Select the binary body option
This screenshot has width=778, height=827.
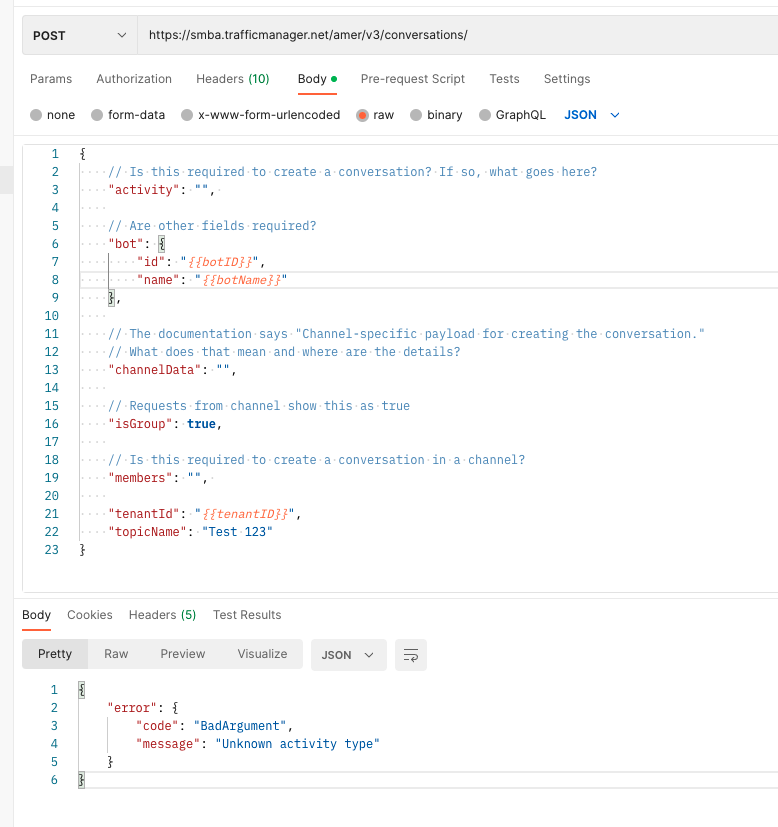[416, 115]
